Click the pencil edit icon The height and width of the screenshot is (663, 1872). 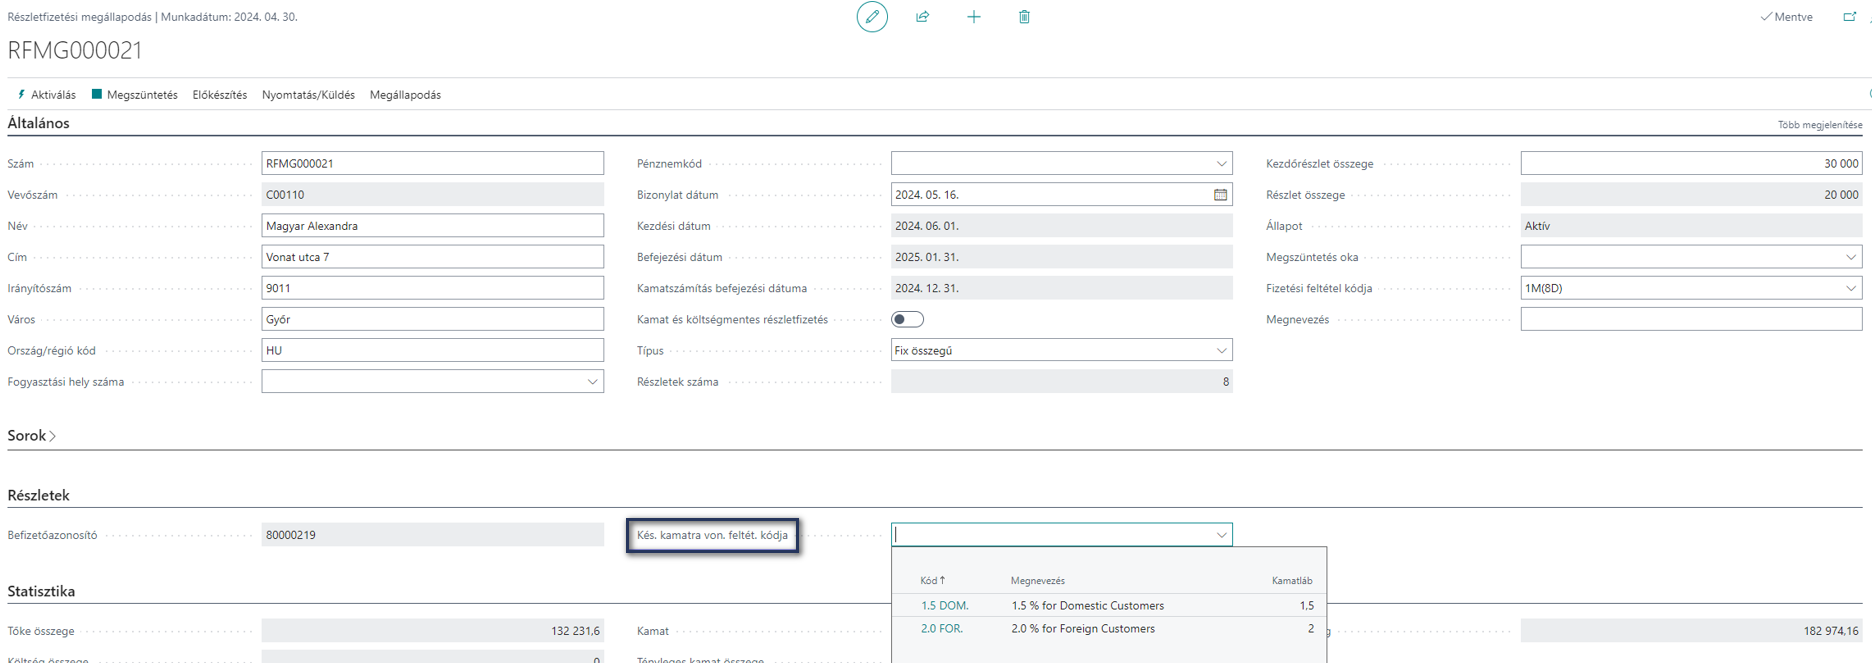click(872, 17)
